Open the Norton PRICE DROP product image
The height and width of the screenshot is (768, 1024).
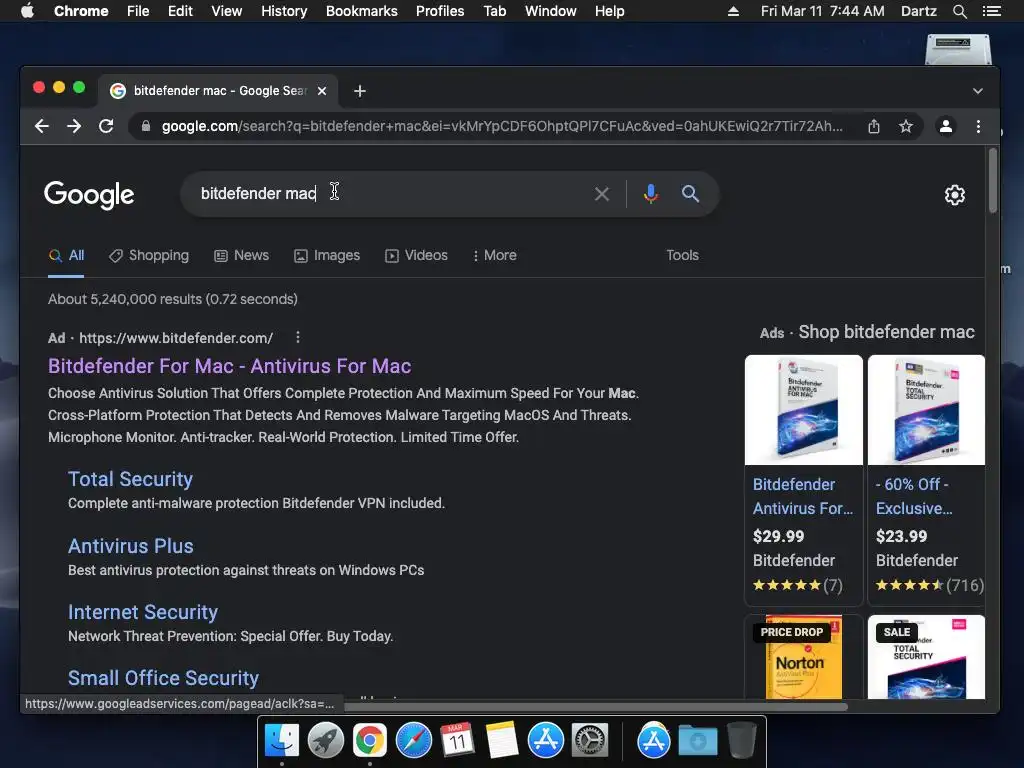(804, 657)
